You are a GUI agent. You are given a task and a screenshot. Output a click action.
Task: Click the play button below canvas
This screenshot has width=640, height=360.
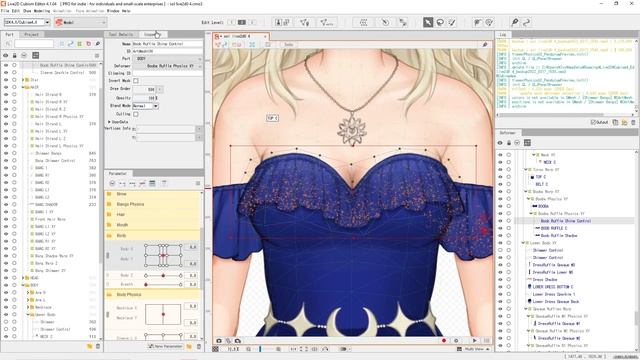[474, 340]
